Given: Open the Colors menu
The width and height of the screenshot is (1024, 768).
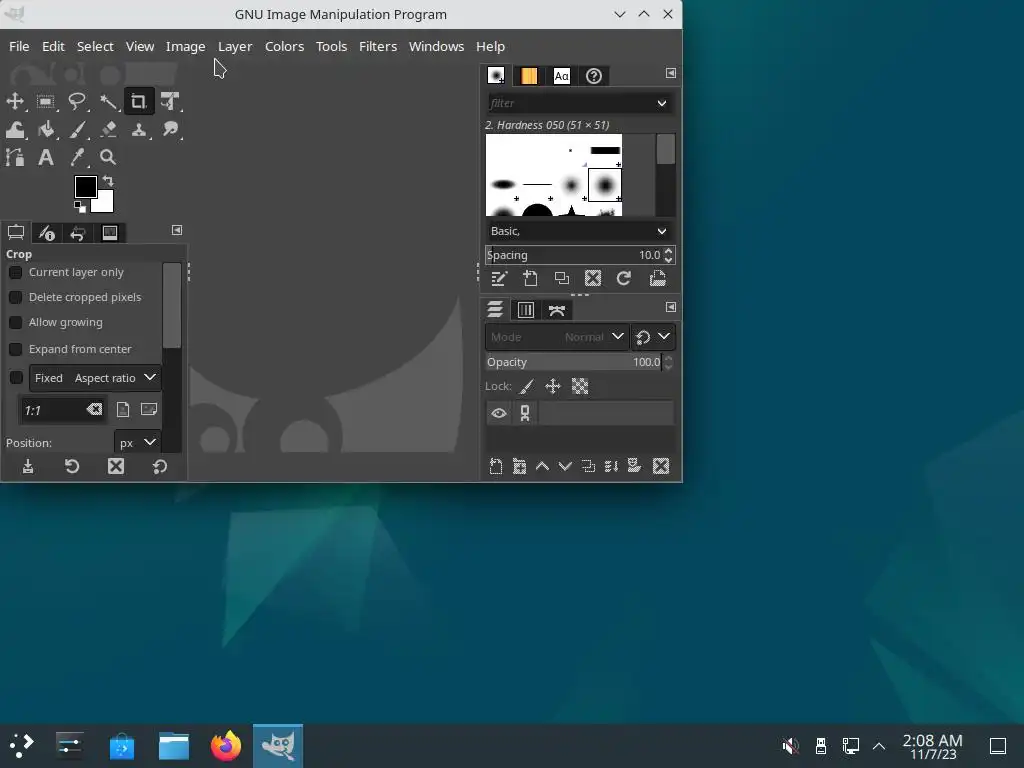Looking at the screenshot, I should click(x=284, y=46).
